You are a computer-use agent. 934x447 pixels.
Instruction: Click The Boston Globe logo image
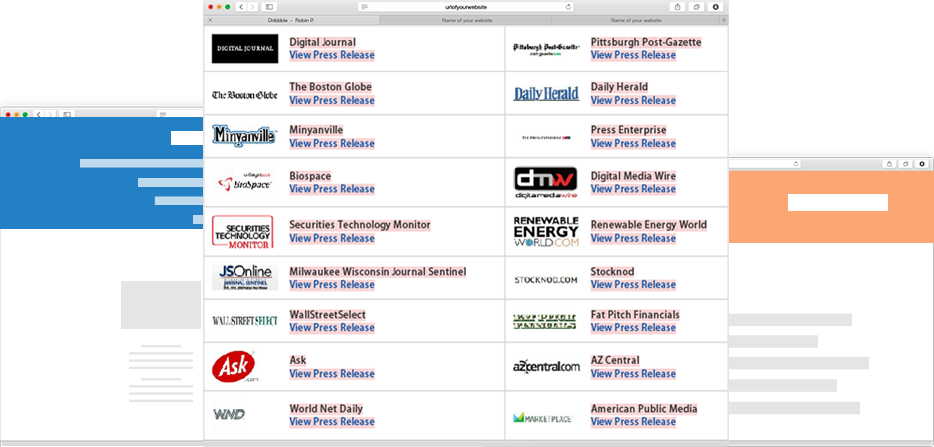point(245,94)
